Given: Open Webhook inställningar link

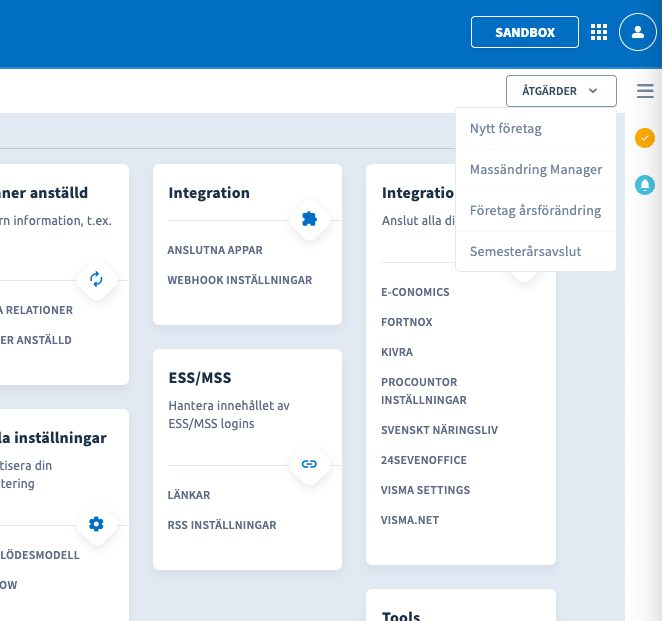Looking at the screenshot, I should [240, 280].
